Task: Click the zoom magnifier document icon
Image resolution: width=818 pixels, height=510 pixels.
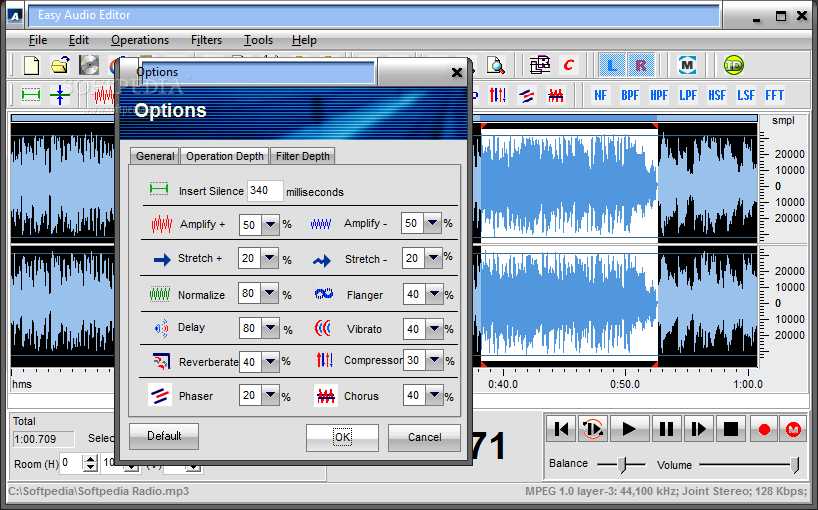Action: 495,65
